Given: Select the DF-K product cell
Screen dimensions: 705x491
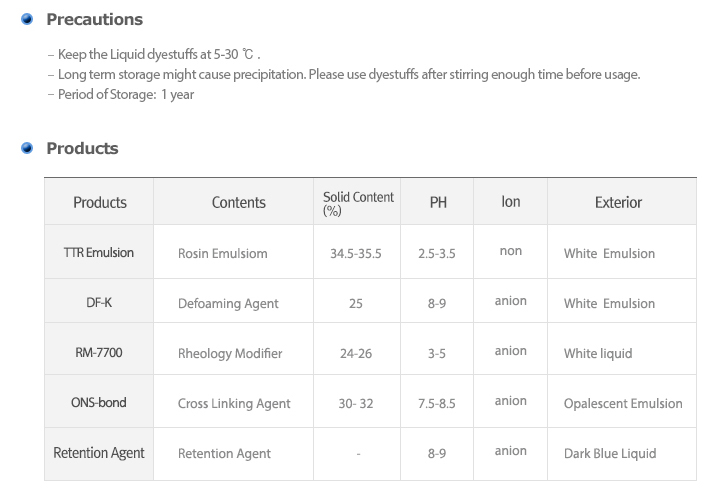Looking at the screenshot, I should (99, 301).
